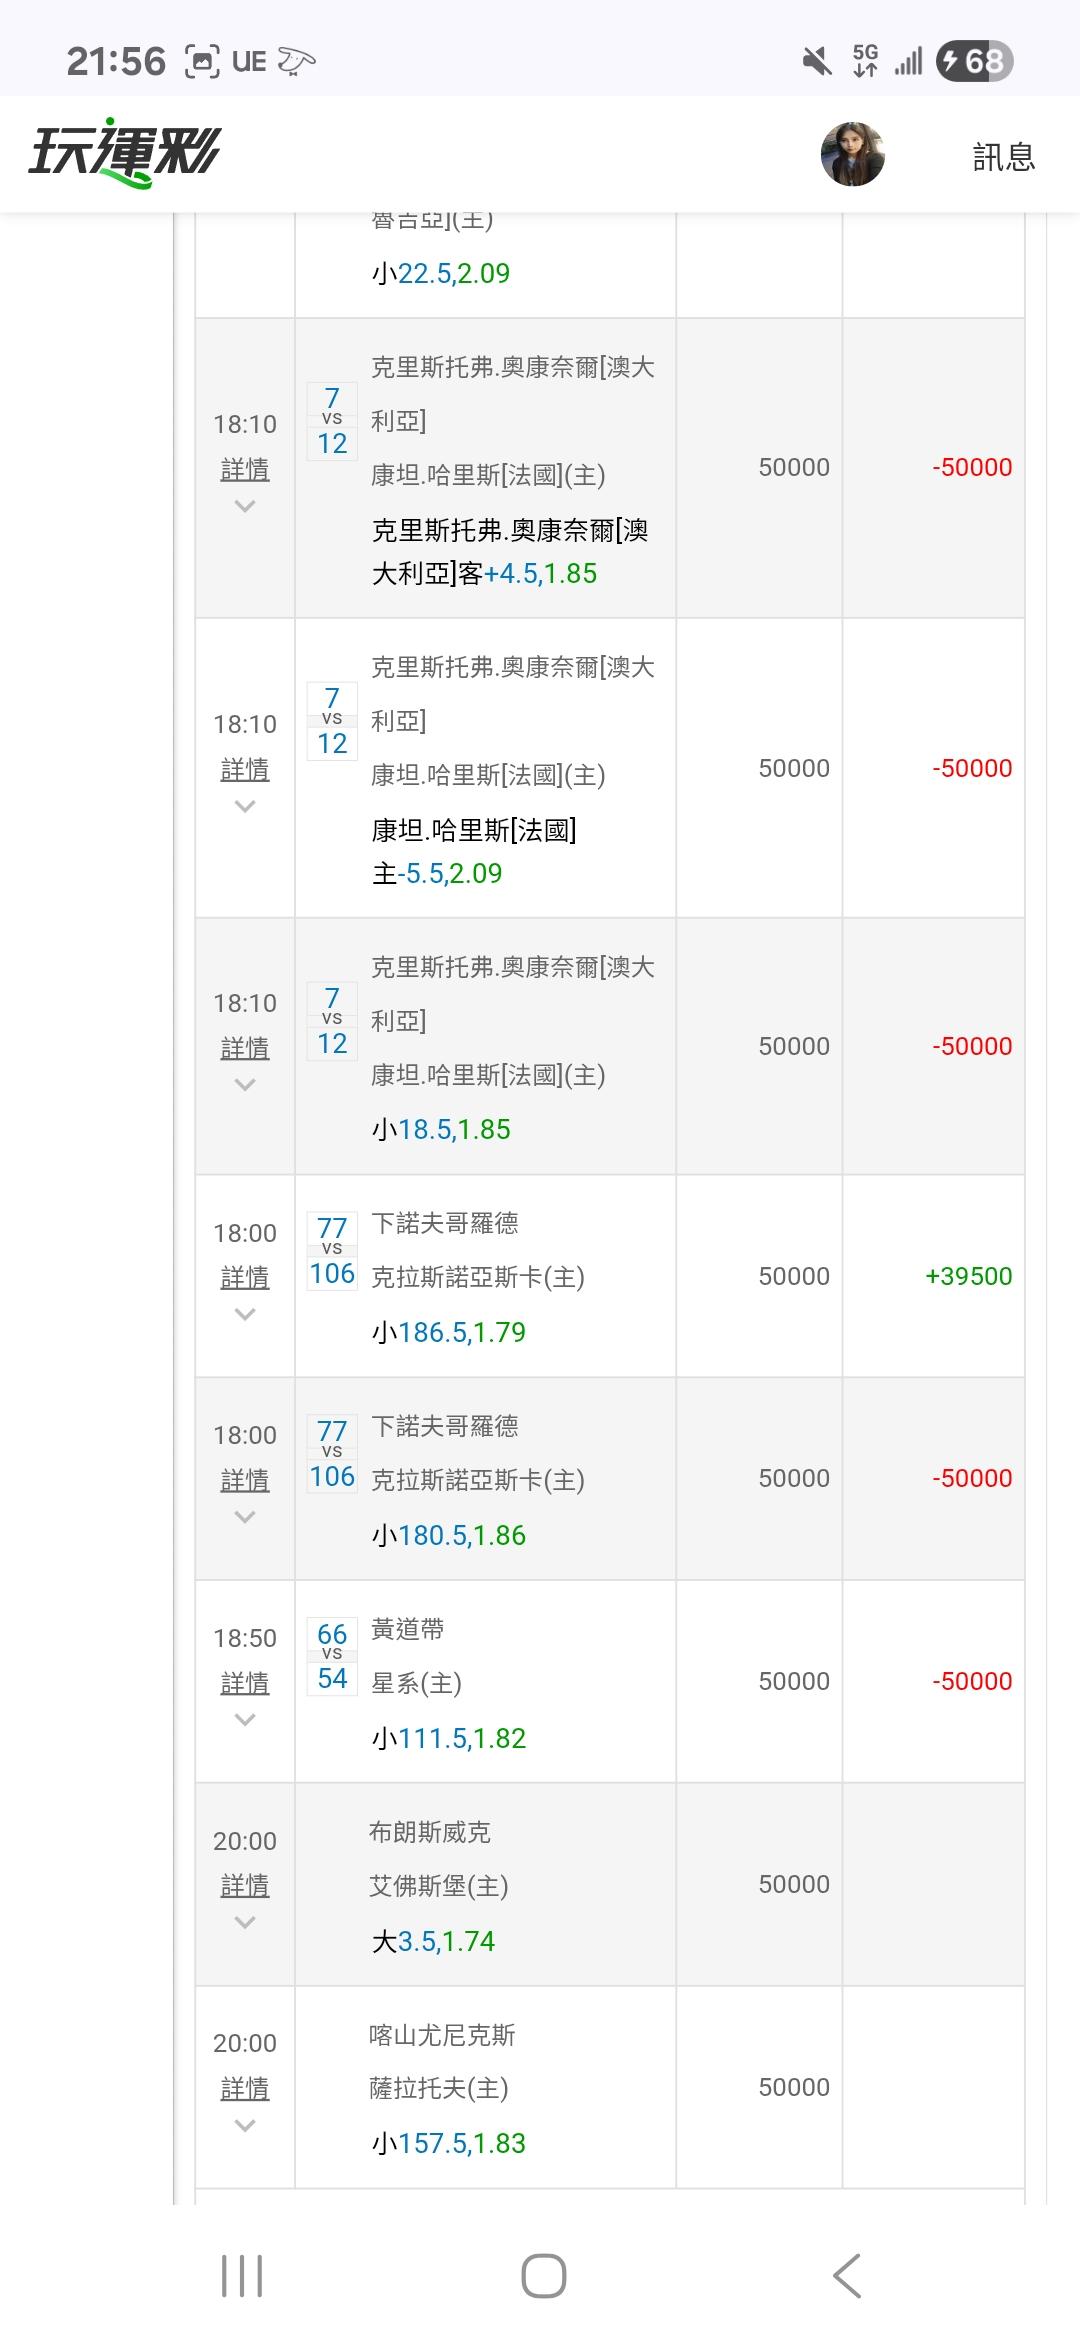1080x2340 pixels.
Task: Open 詳情 for 喀山尤尼克斯 match
Action: [245, 2088]
